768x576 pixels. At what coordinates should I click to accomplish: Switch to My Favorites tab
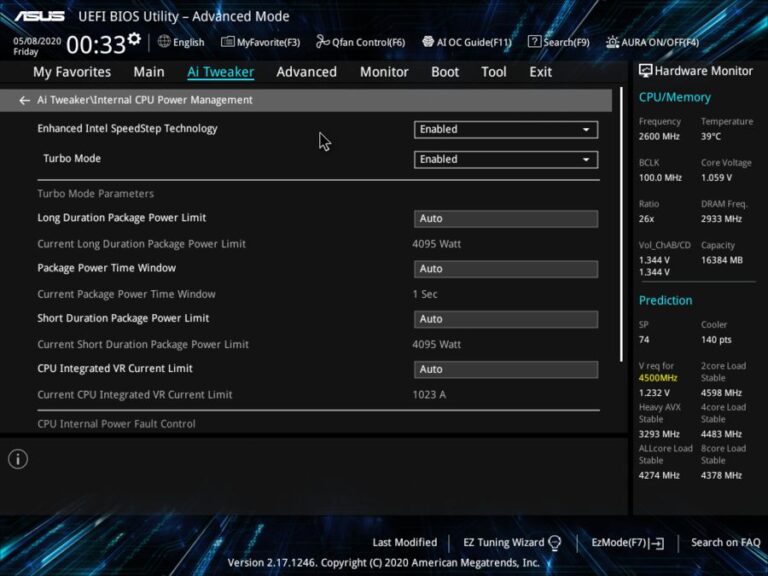[72, 72]
